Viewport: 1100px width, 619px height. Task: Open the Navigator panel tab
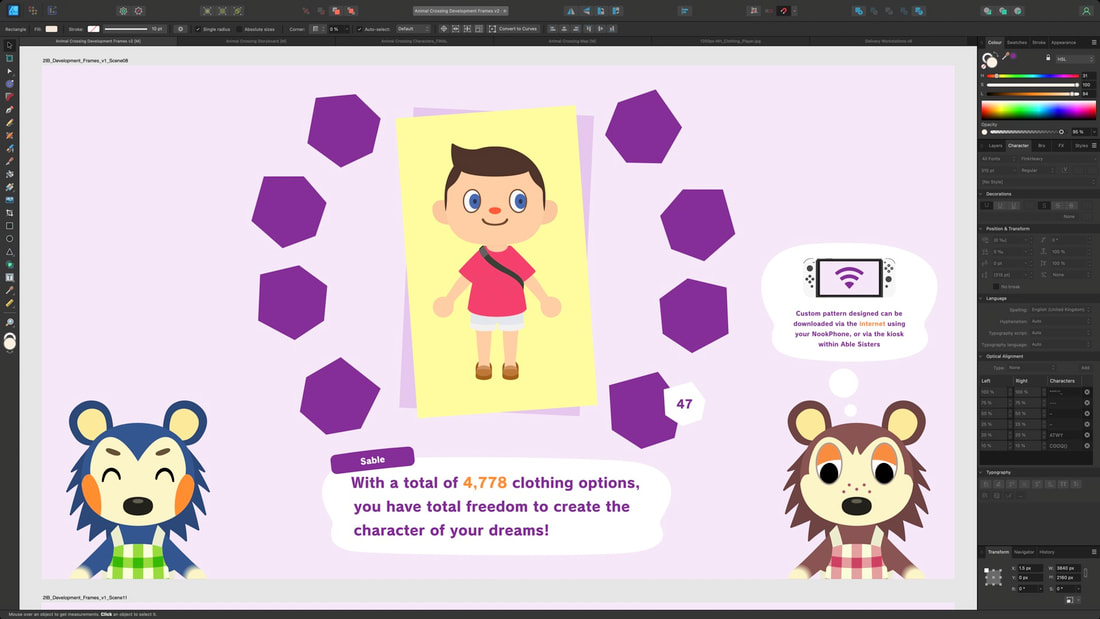point(1024,552)
